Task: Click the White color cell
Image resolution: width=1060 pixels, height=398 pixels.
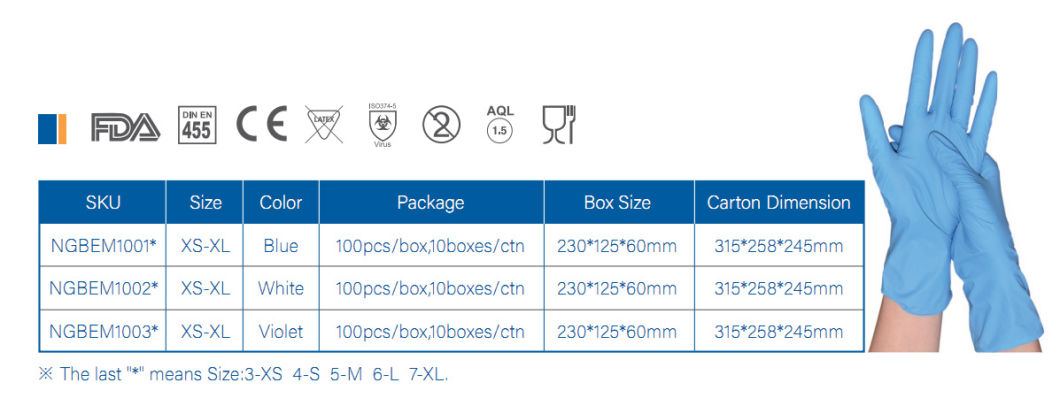Action: pos(281,289)
